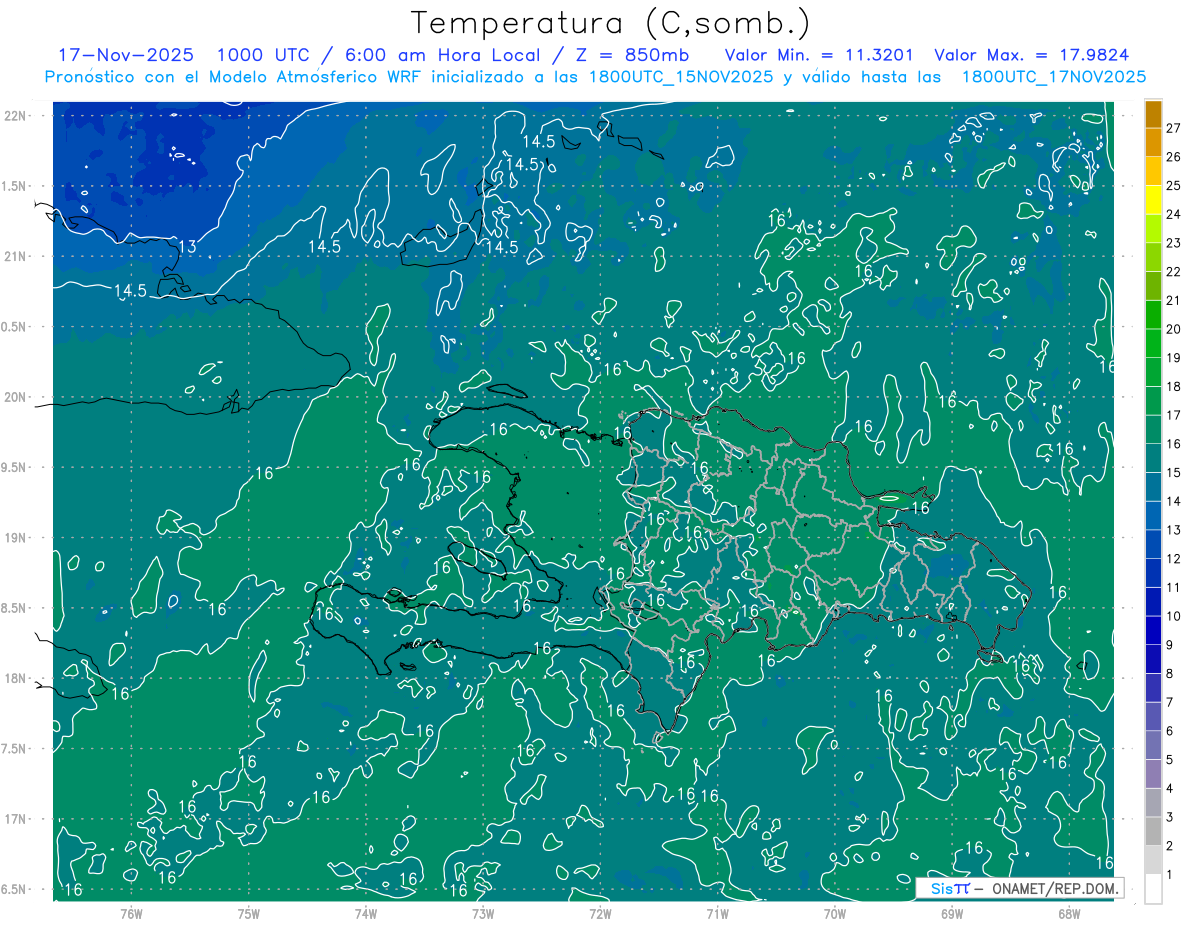Click the legend number '11'
1200x927 pixels.
(x=1173, y=587)
